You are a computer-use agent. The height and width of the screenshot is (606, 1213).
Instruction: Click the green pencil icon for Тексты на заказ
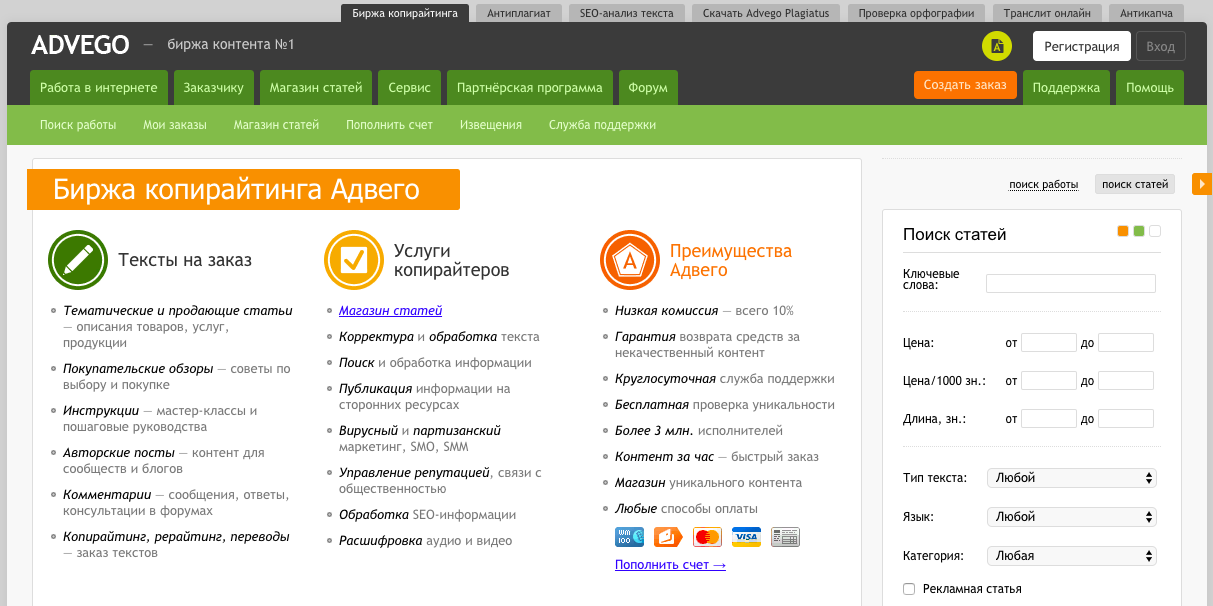tap(78, 260)
